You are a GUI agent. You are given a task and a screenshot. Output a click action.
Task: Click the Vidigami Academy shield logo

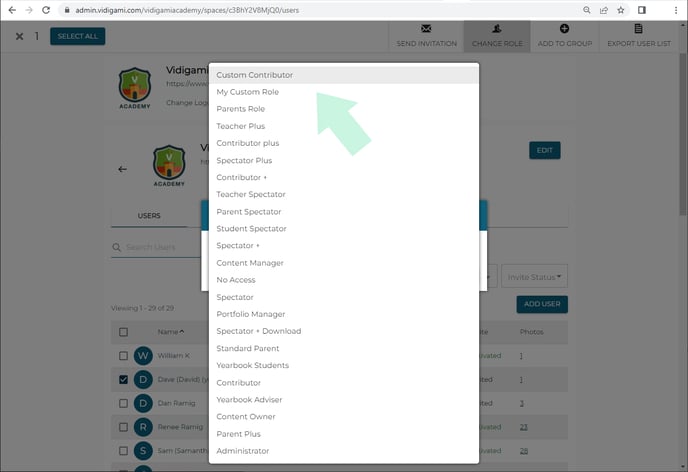point(134,88)
